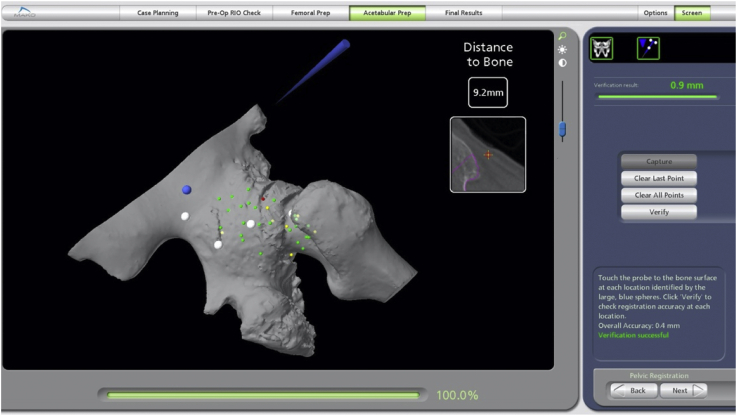Screen dimensions: 737x416
Task: Go to Femoral Prep tab
Action: [308, 13]
